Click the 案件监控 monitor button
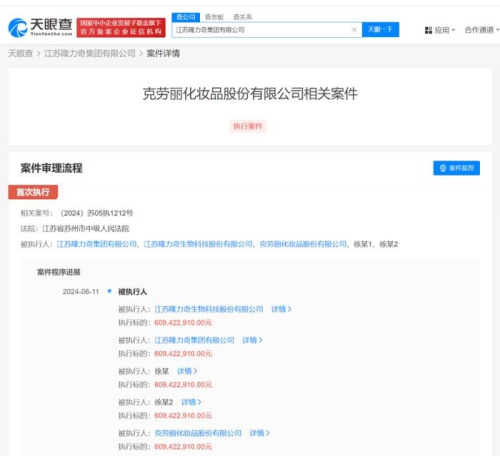500x456 pixels. [456, 168]
